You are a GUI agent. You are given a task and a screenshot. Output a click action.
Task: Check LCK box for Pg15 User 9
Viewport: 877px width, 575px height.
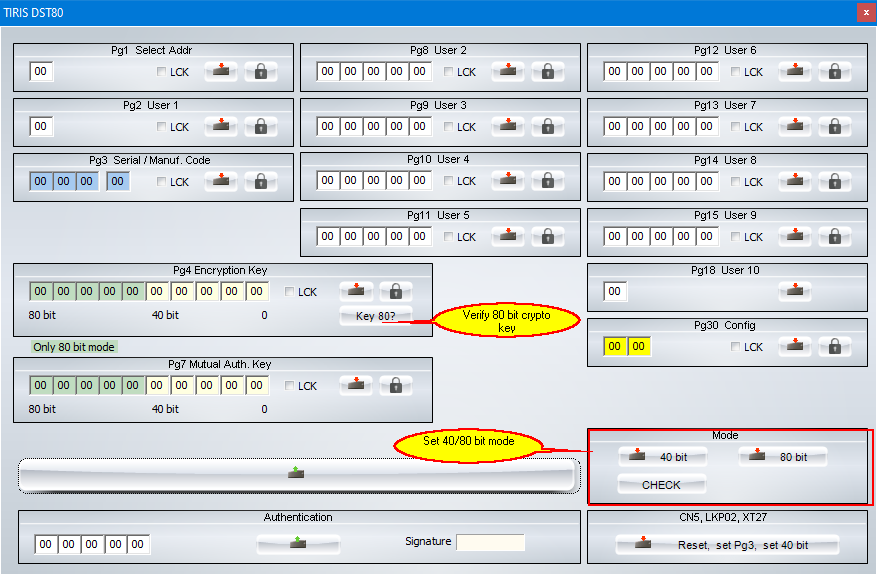point(735,237)
